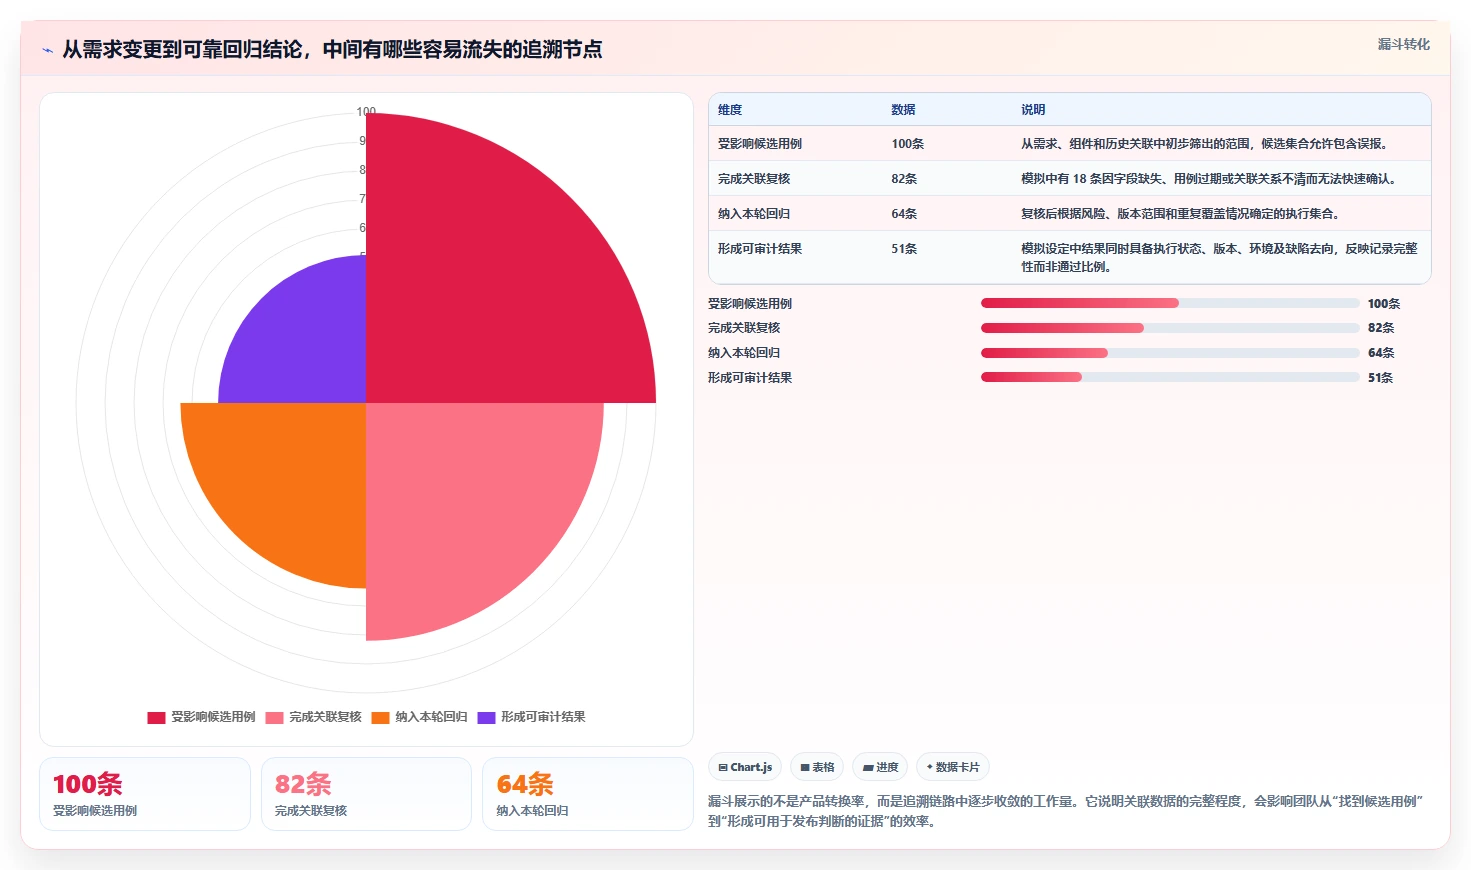Image resolution: width=1471 pixels, height=870 pixels.
Task: Click the 100条 受影响候选用例 data card
Action: 145,794
